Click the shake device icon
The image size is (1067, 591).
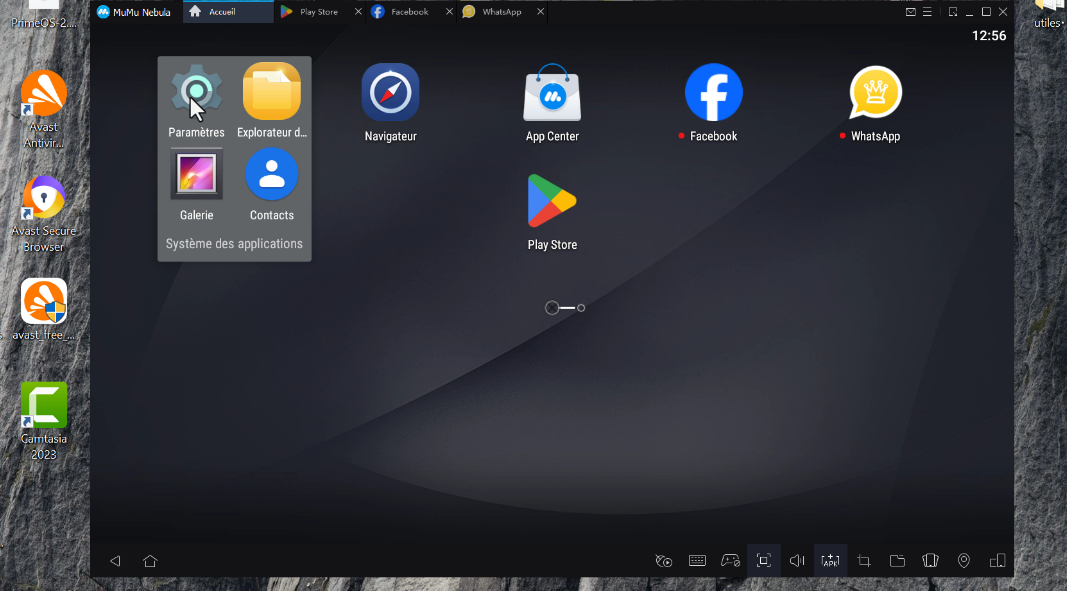pos(930,561)
